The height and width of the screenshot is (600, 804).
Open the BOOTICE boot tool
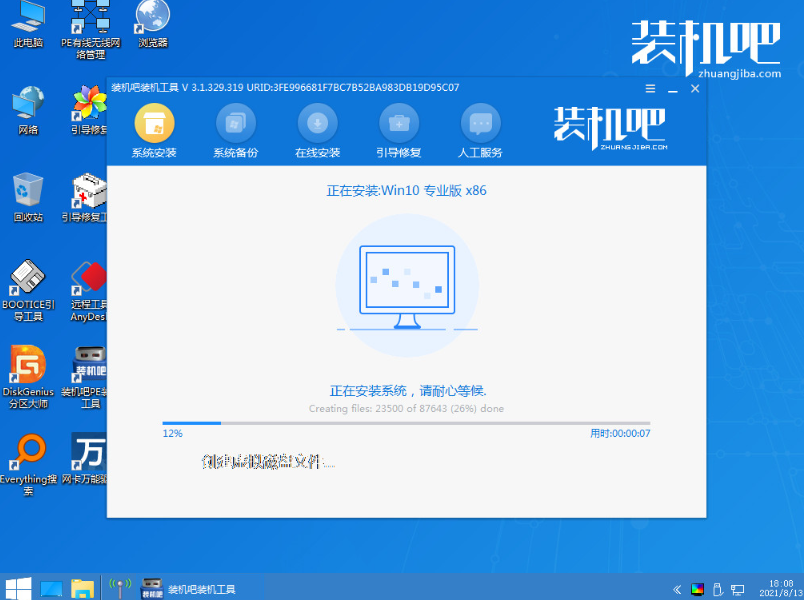[x=27, y=280]
